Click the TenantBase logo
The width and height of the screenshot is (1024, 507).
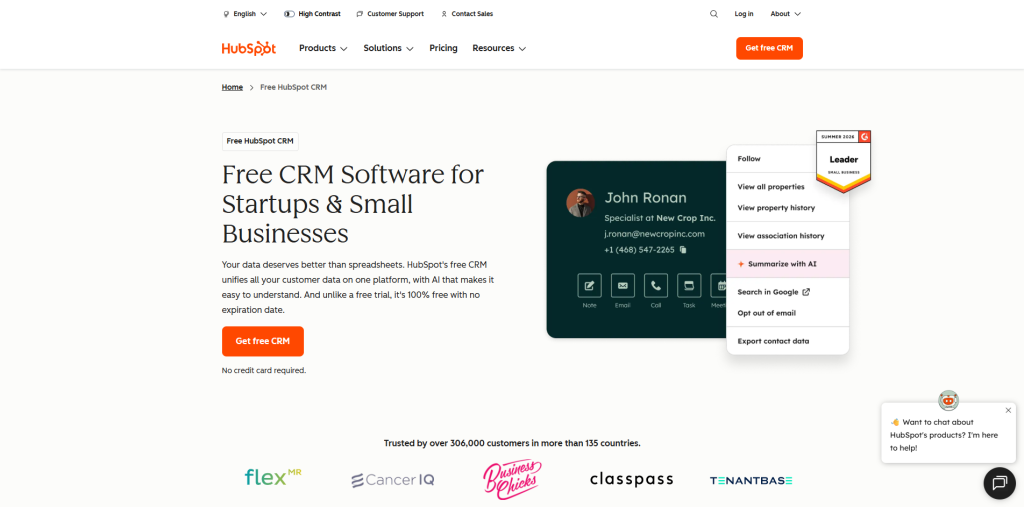tap(751, 480)
